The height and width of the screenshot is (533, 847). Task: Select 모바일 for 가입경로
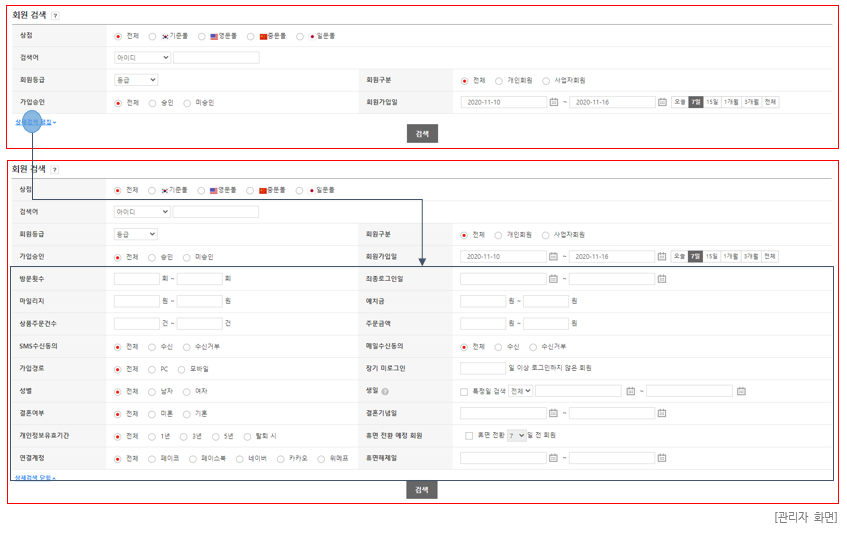pyautogui.click(x=182, y=370)
